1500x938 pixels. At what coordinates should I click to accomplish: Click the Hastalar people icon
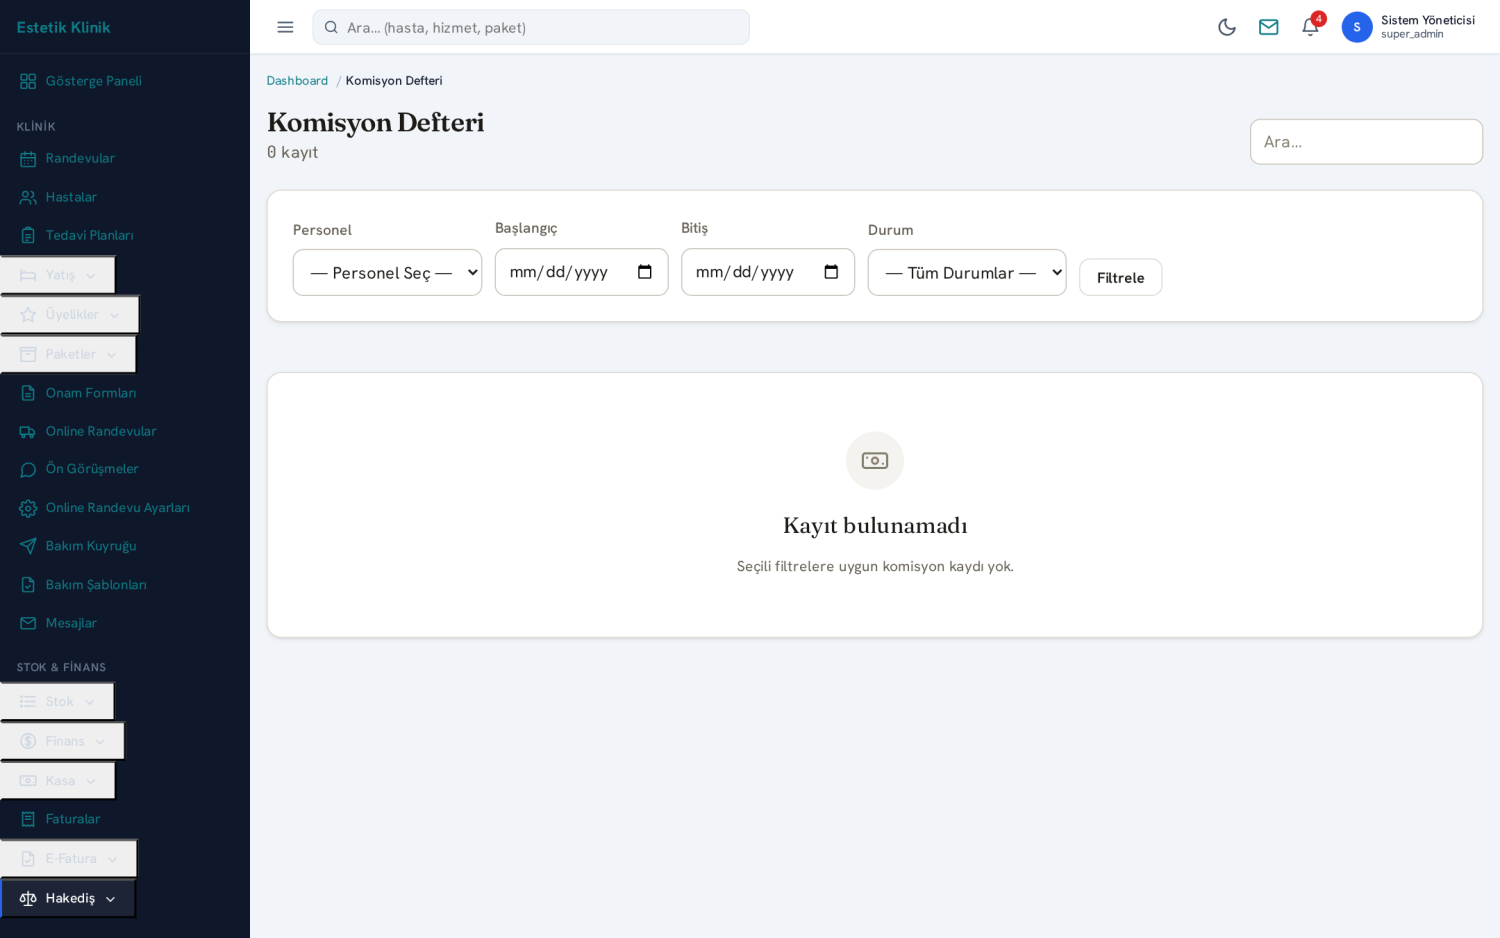[28, 197]
